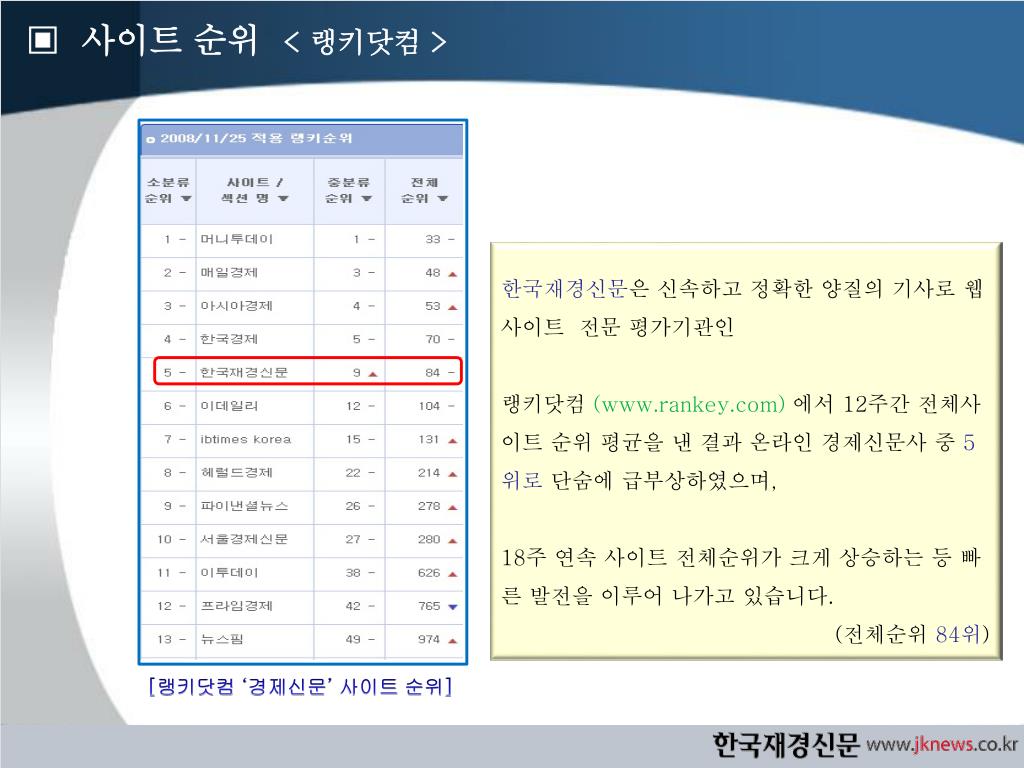
Task: Click red up arrow beside 131 (ibtimes korea)
Action: pos(453,441)
